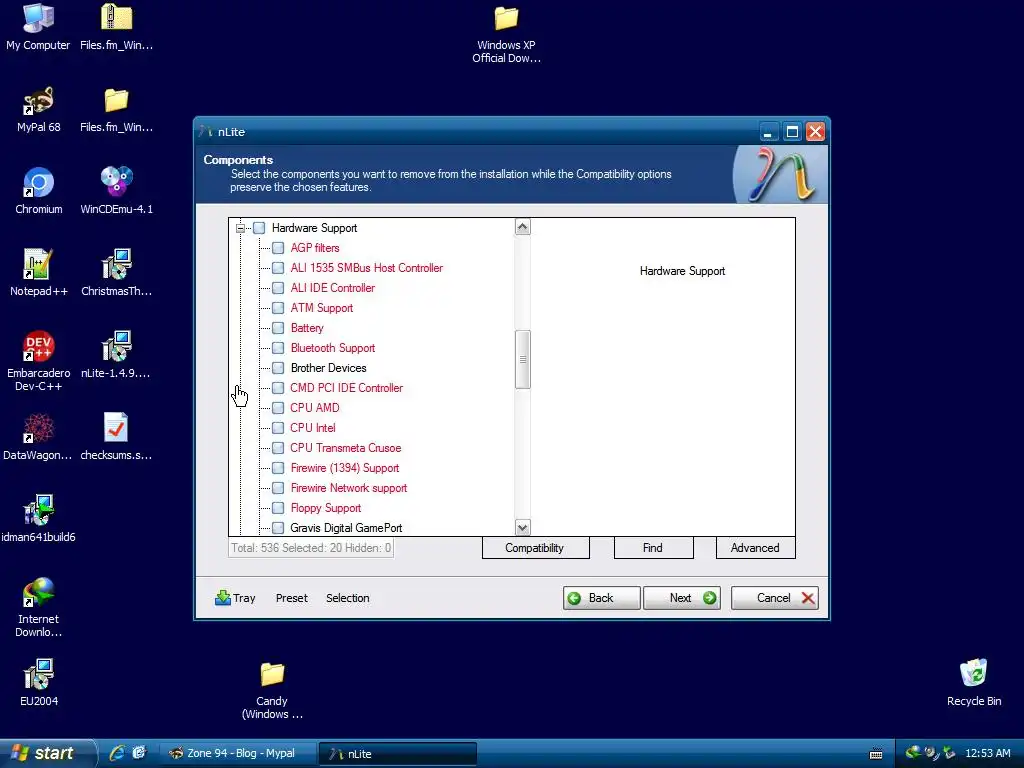The image size is (1024, 768).
Task: Check the Battery checkbox
Action: coord(278,328)
